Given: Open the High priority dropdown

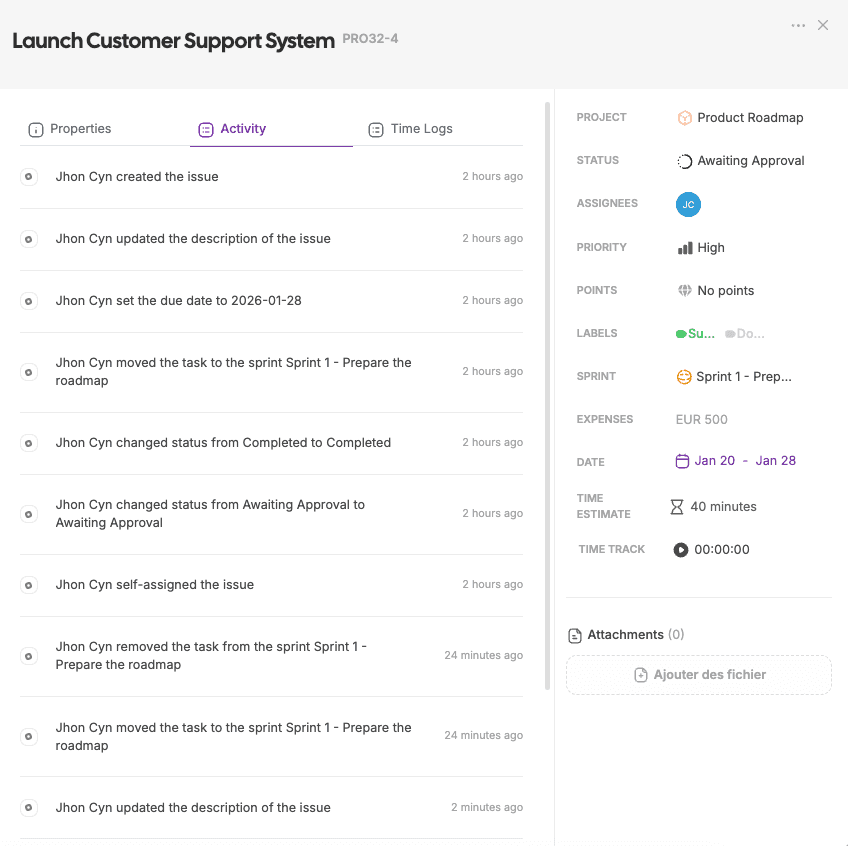Looking at the screenshot, I should pos(701,248).
